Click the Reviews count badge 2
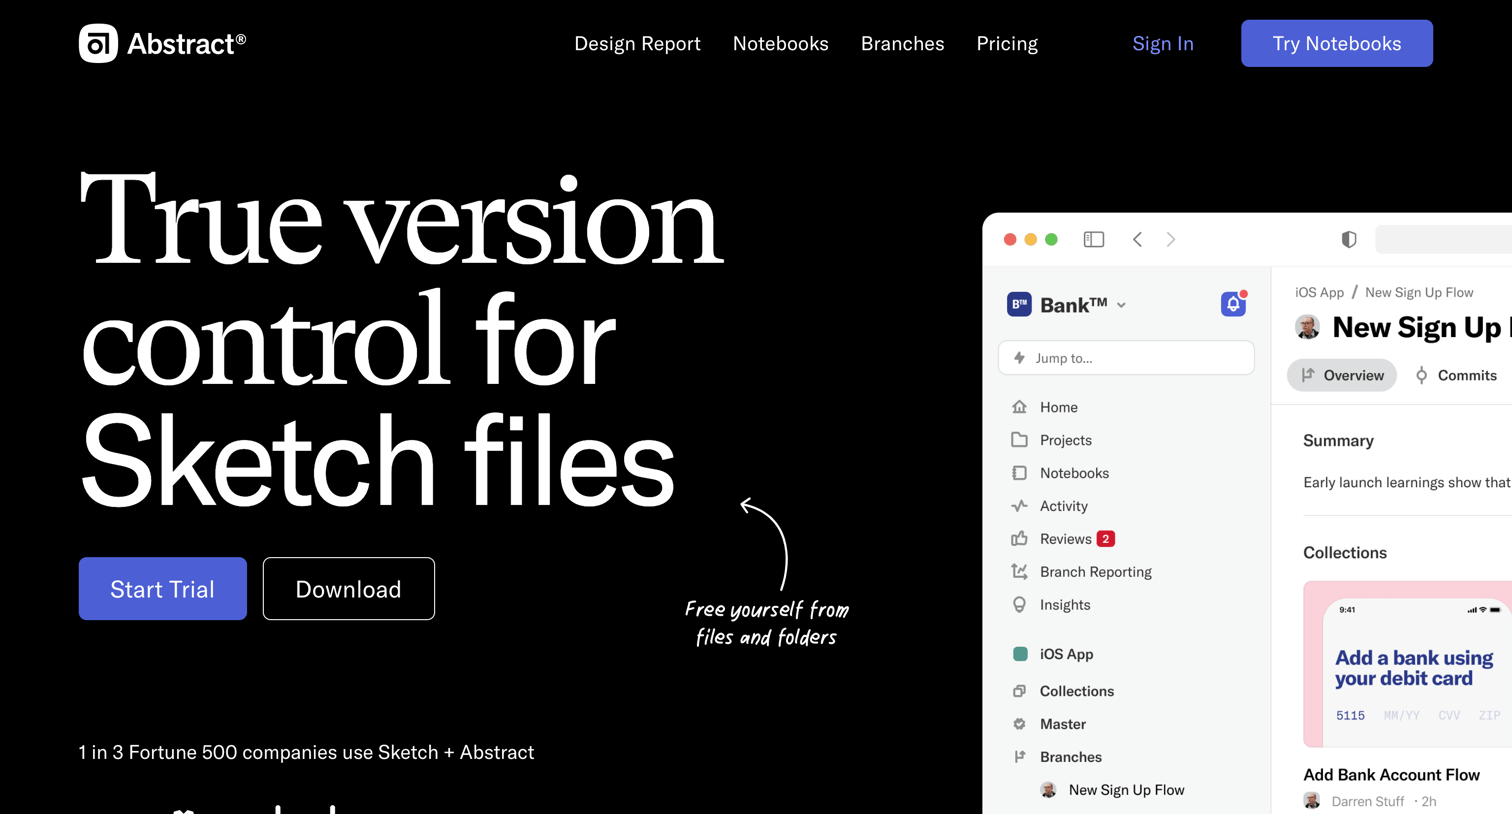 (1105, 539)
